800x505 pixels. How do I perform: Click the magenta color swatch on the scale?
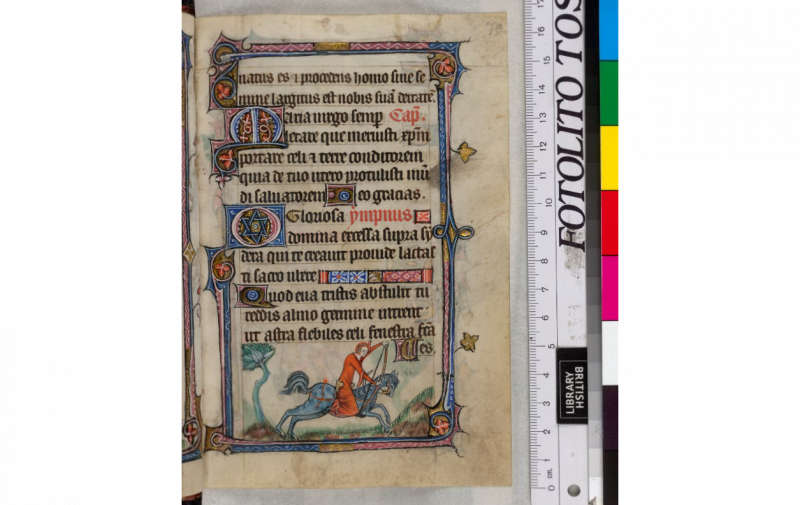608,287
